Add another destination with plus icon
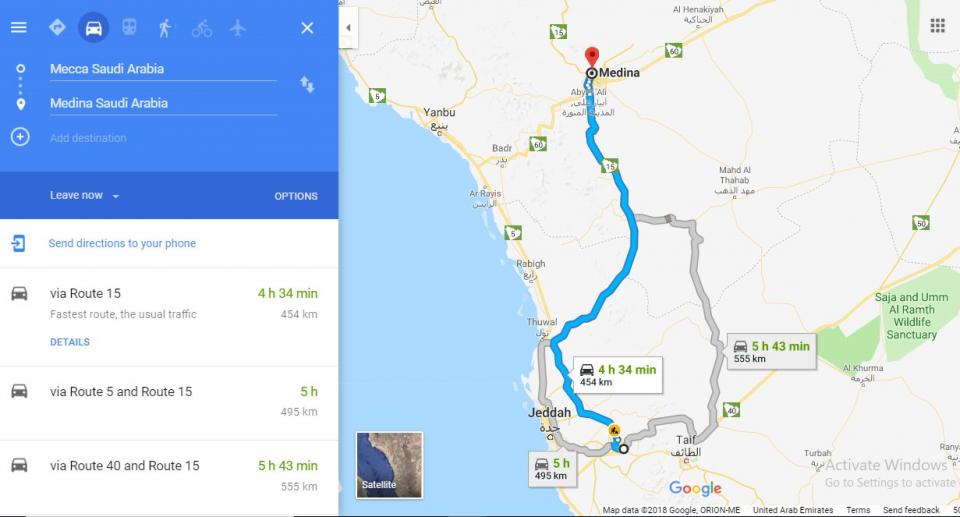This screenshot has height=517, width=960. pyautogui.click(x=20, y=137)
